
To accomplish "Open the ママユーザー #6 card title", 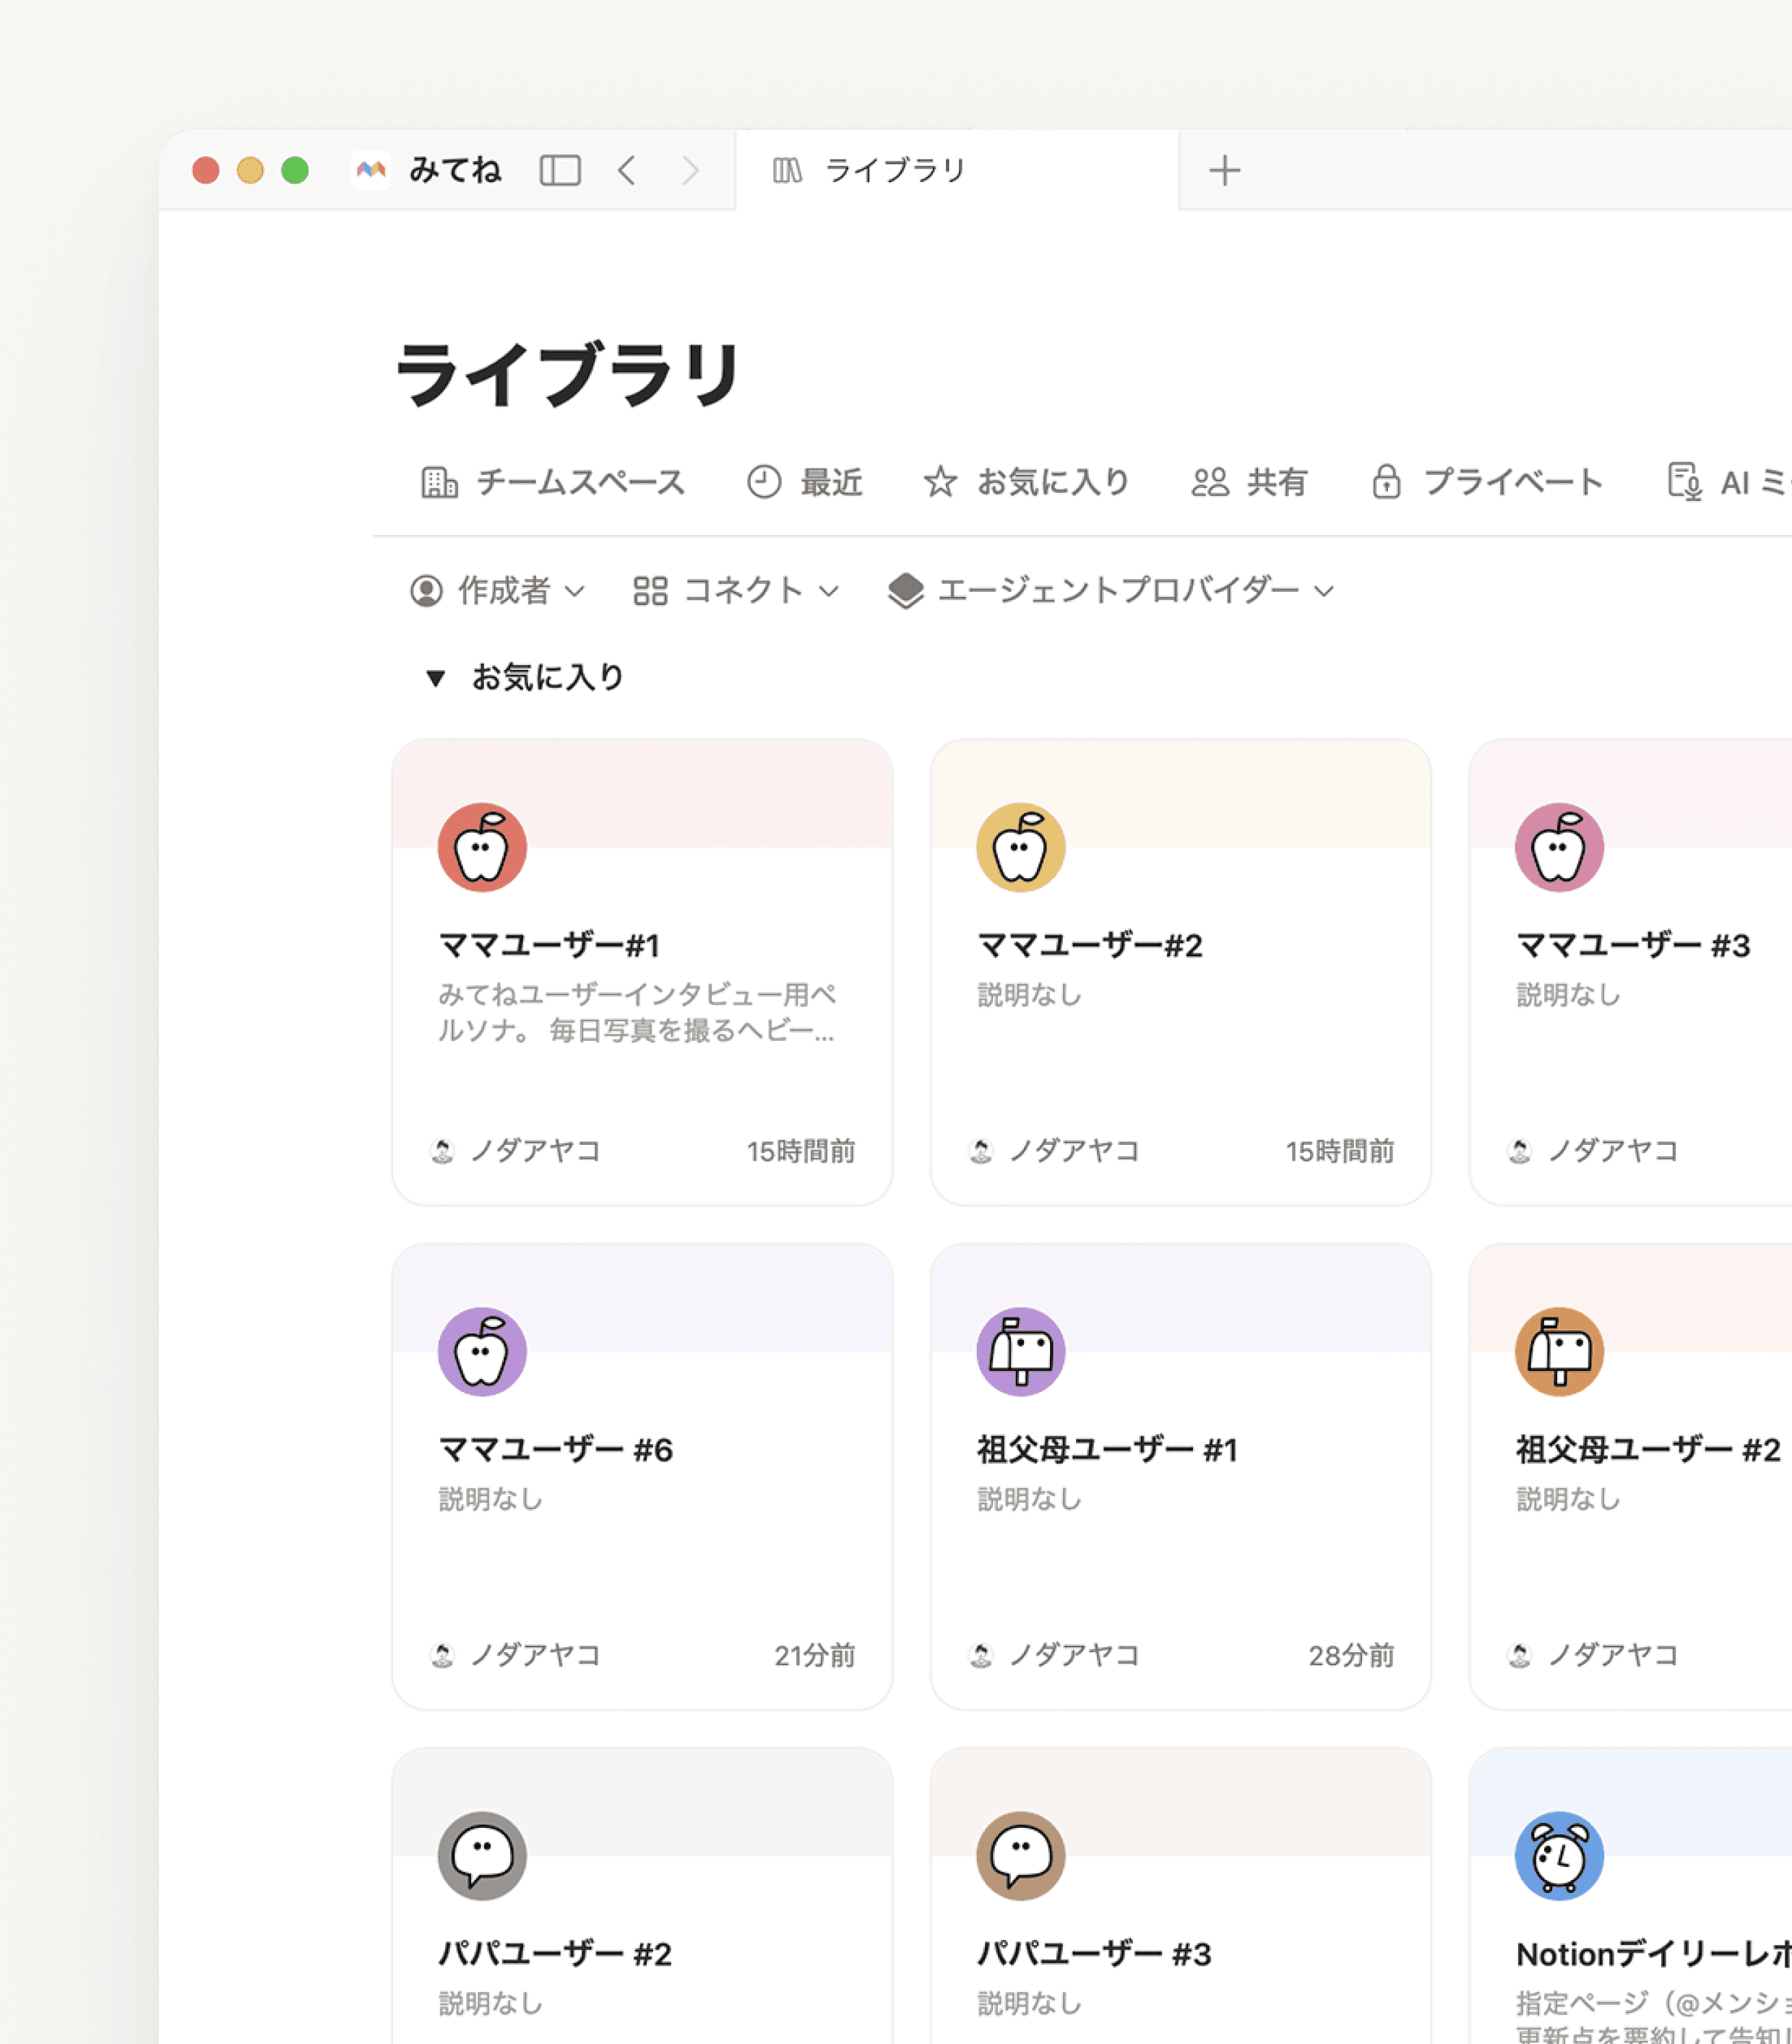I will (x=555, y=1449).
